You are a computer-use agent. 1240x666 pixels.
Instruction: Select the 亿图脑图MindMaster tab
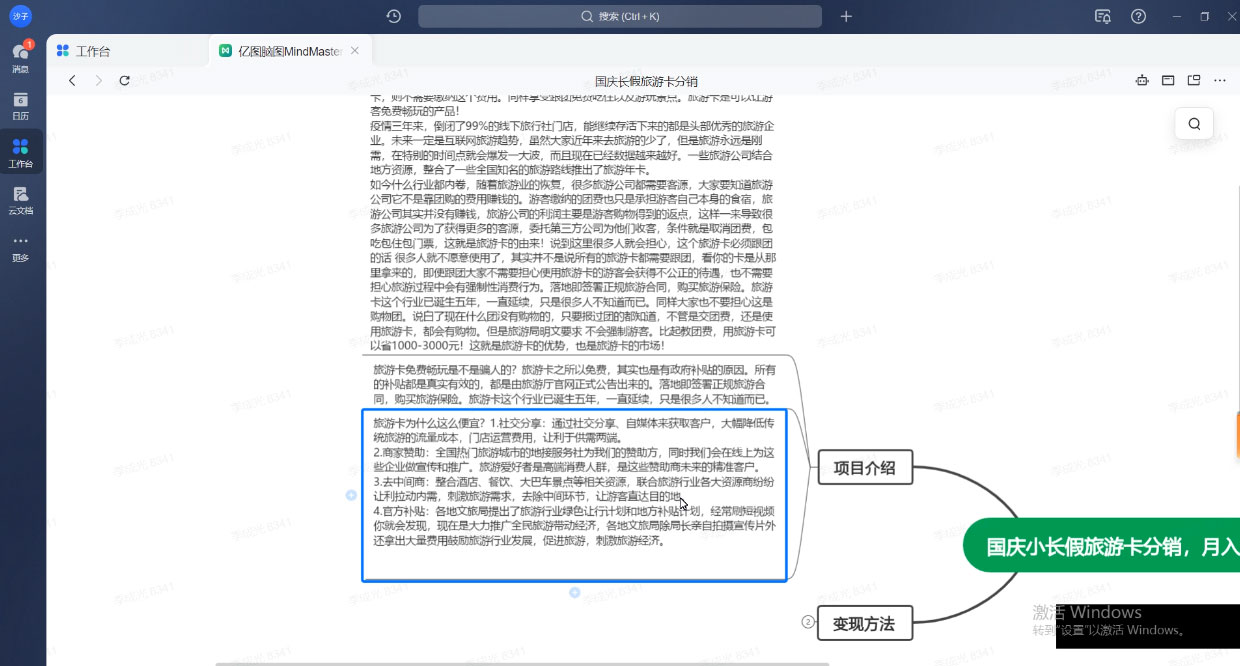point(288,50)
